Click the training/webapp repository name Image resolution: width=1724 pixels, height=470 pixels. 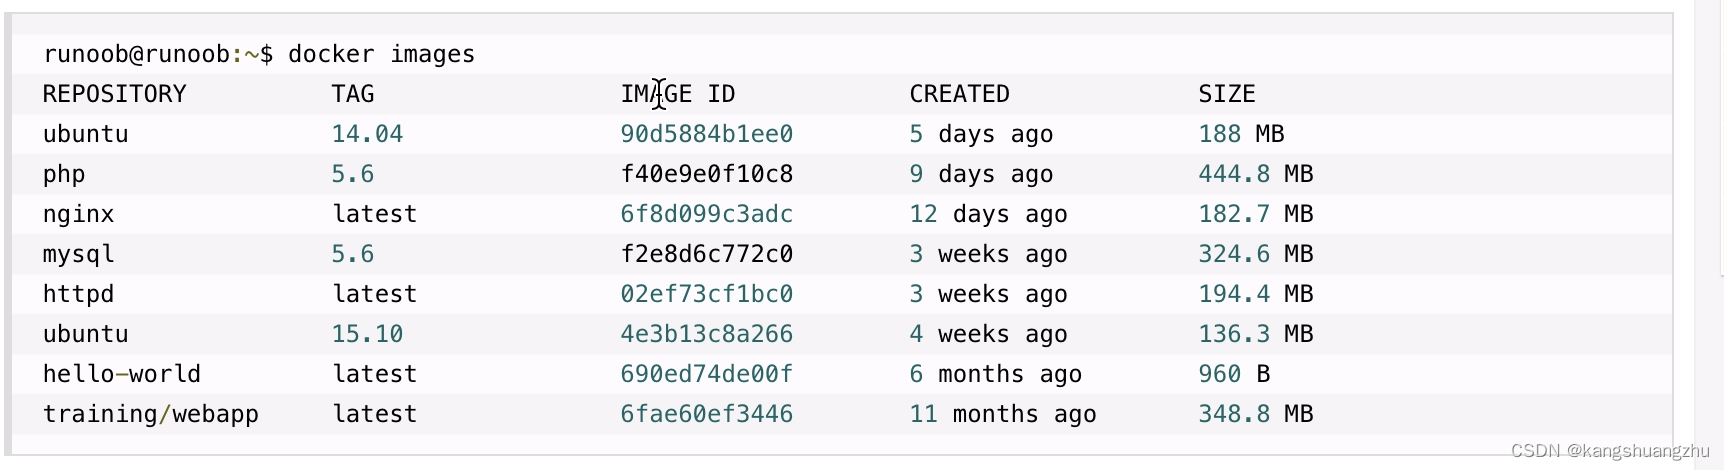(150, 414)
